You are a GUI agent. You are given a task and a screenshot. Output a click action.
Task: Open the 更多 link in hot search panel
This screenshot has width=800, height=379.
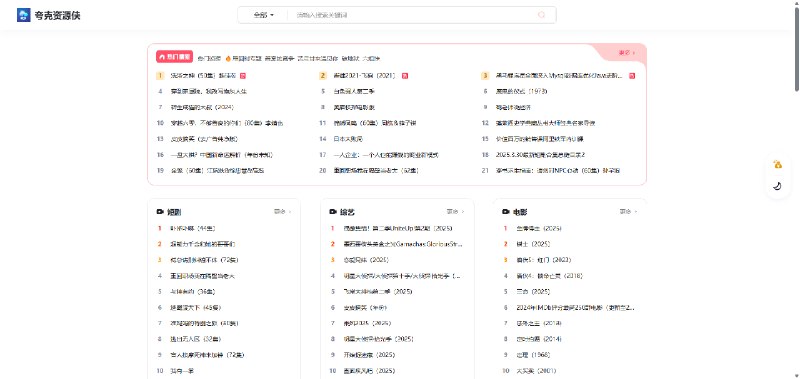[627, 53]
